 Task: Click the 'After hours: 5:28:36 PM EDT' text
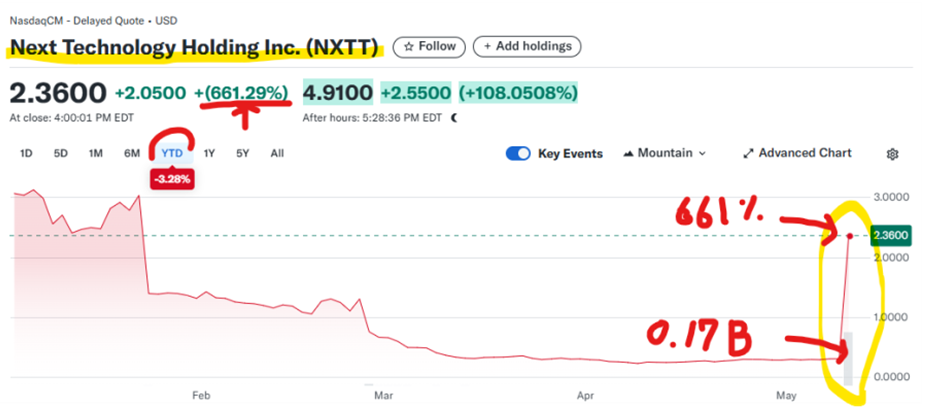372,118
